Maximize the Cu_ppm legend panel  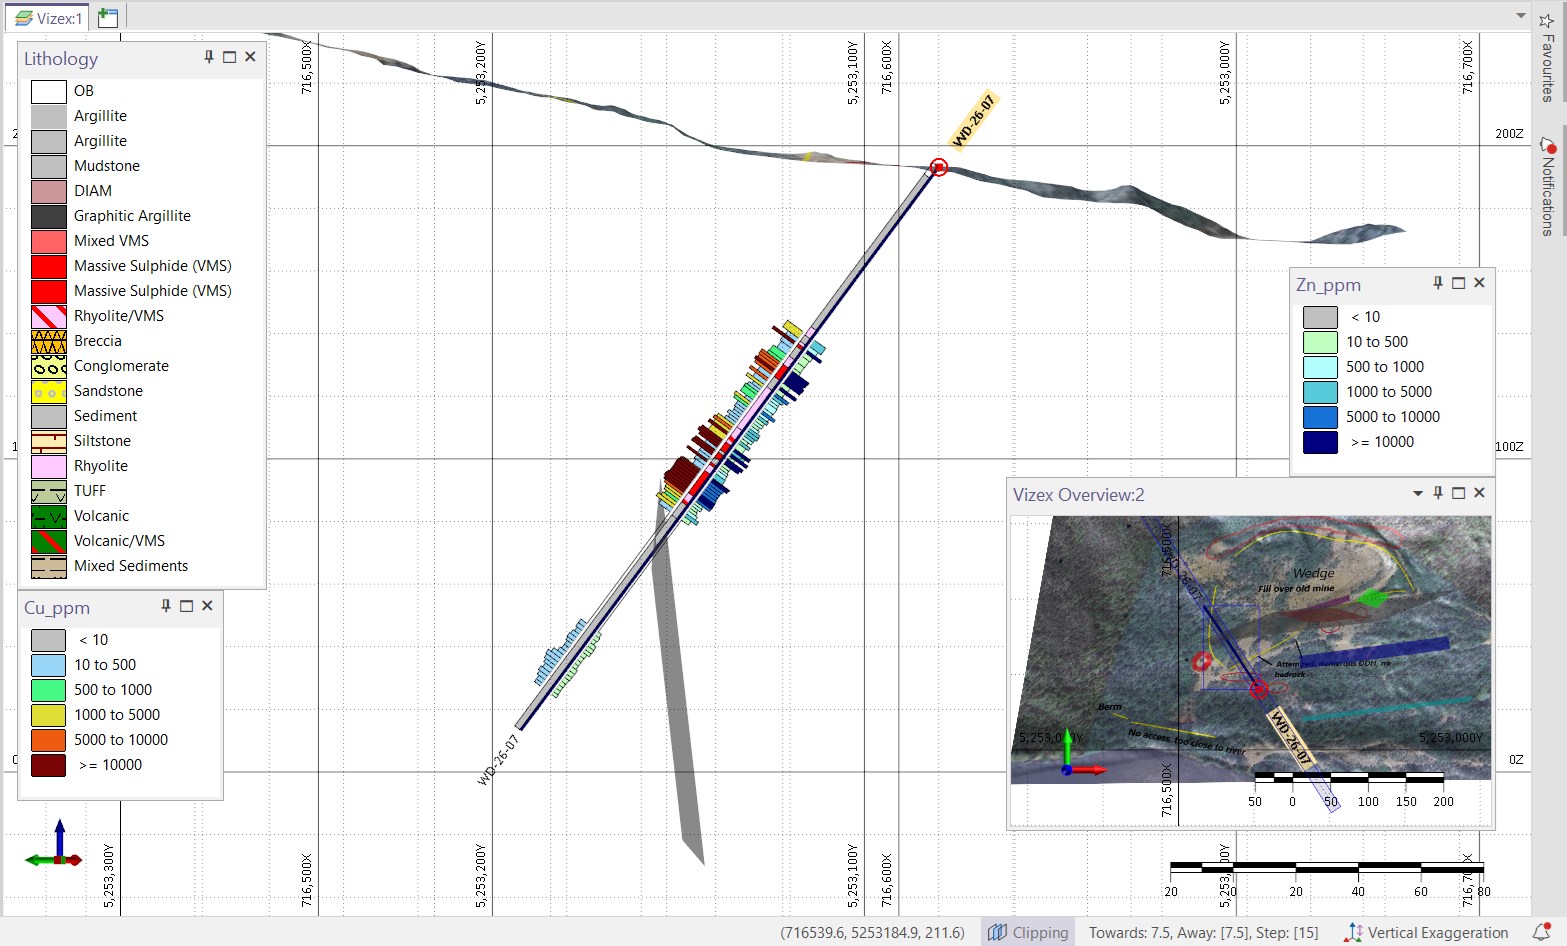click(186, 606)
